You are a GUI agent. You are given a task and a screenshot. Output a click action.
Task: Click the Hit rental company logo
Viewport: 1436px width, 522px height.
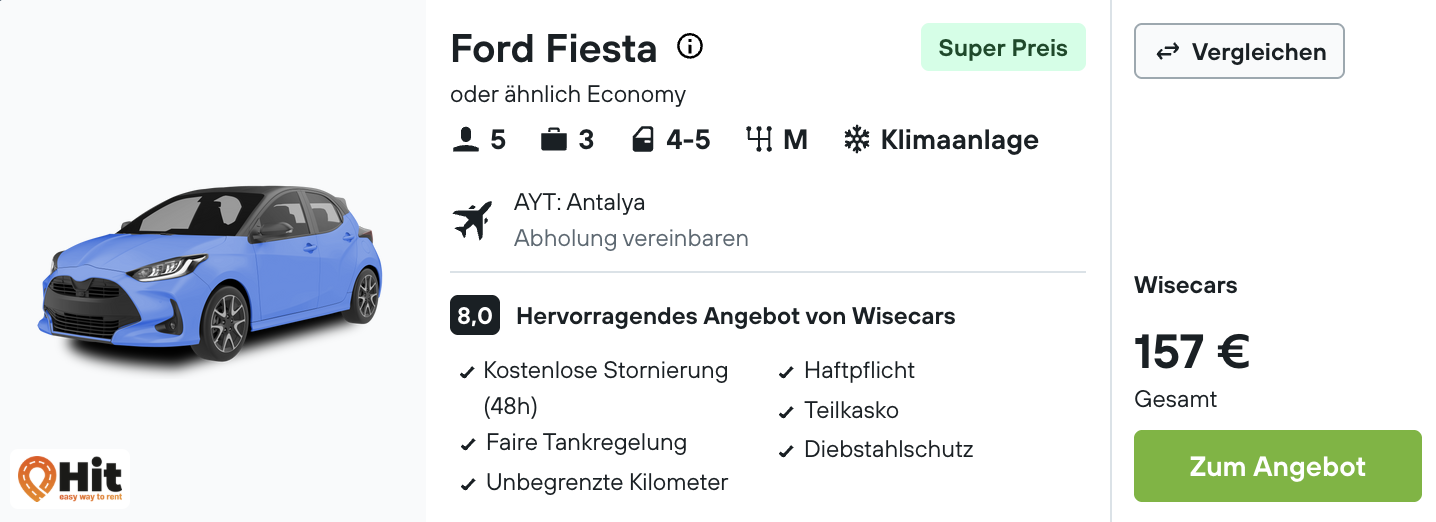tap(70, 479)
